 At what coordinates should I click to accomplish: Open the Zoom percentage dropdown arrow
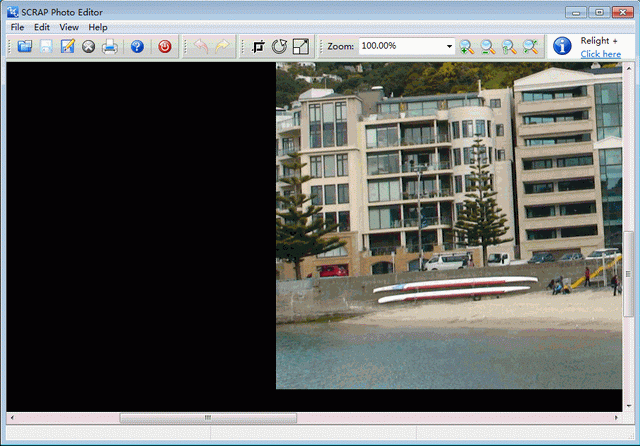click(x=449, y=46)
